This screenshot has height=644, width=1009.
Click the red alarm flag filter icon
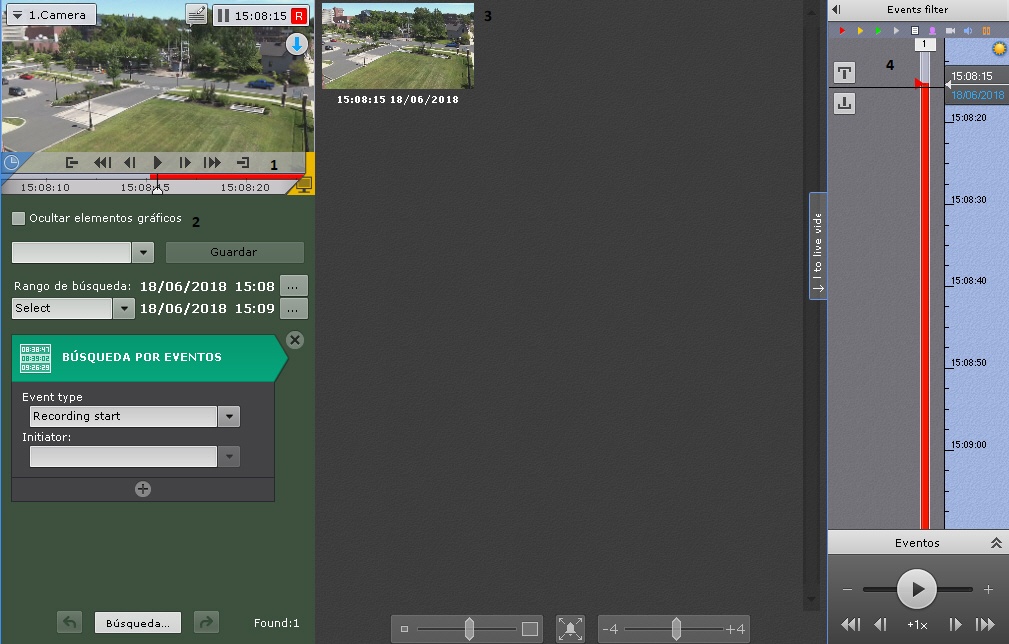tap(842, 31)
